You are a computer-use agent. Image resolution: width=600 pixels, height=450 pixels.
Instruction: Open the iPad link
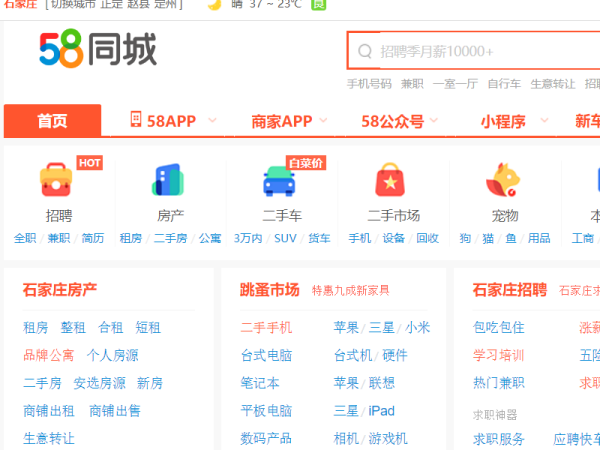(382, 411)
